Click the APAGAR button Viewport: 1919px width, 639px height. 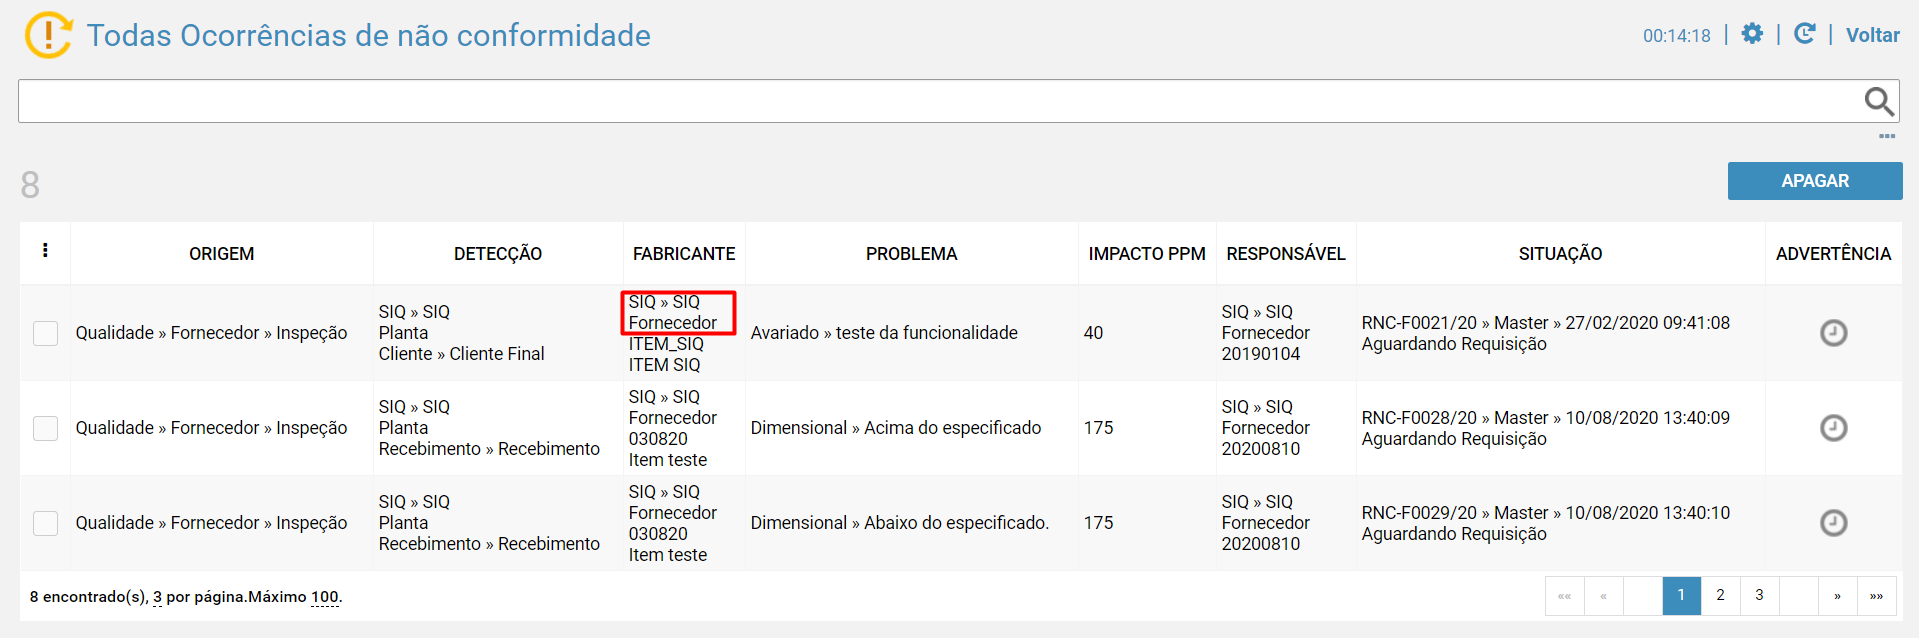point(1814,181)
